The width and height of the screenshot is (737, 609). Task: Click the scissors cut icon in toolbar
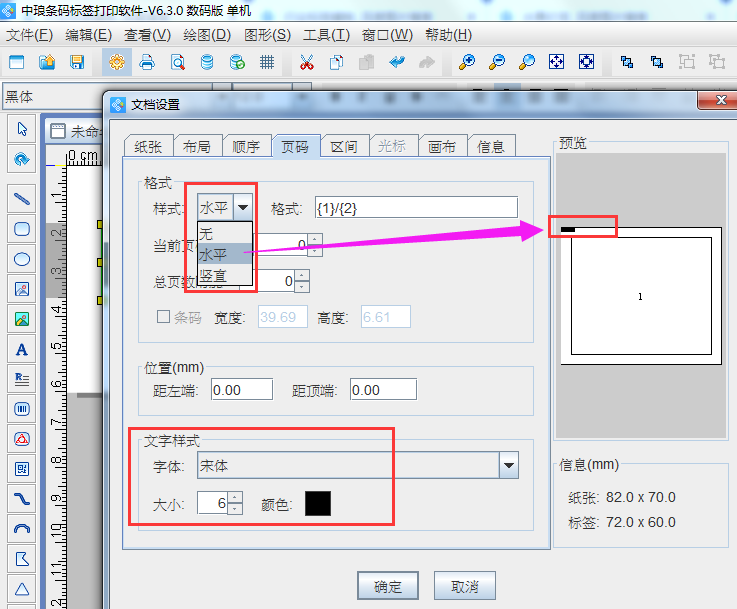pos(307,62)
